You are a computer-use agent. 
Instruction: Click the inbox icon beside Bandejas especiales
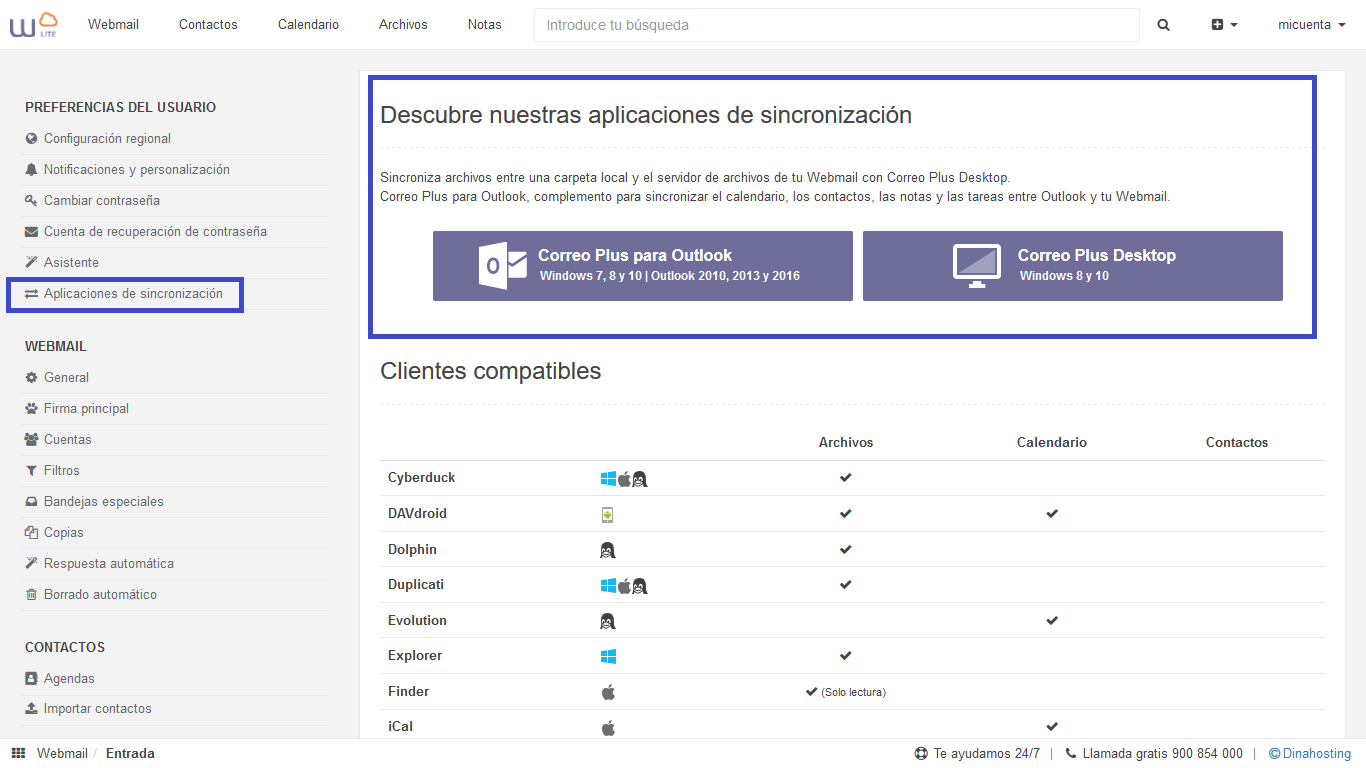pyautogui.click(x=31, y=502)
